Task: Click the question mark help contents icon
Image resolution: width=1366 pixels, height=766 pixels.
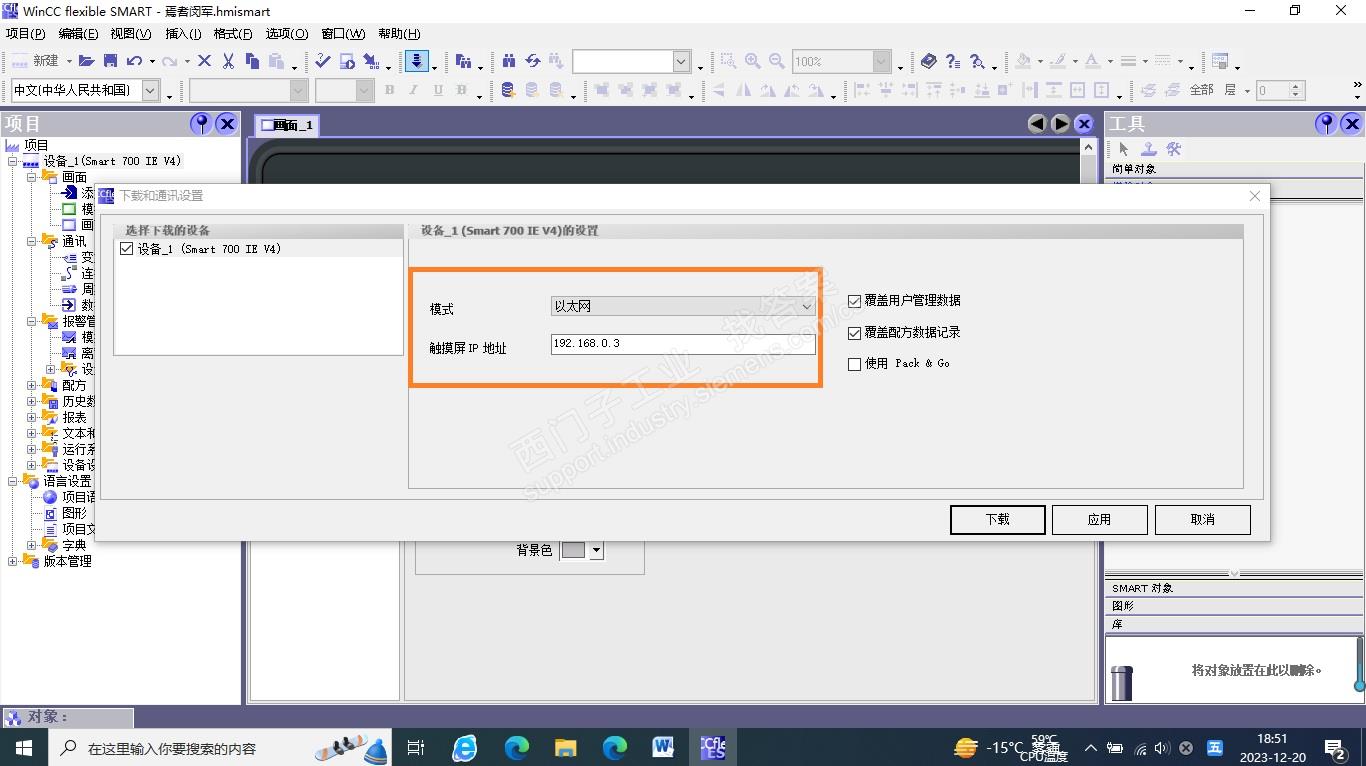Action: [953, 61]
